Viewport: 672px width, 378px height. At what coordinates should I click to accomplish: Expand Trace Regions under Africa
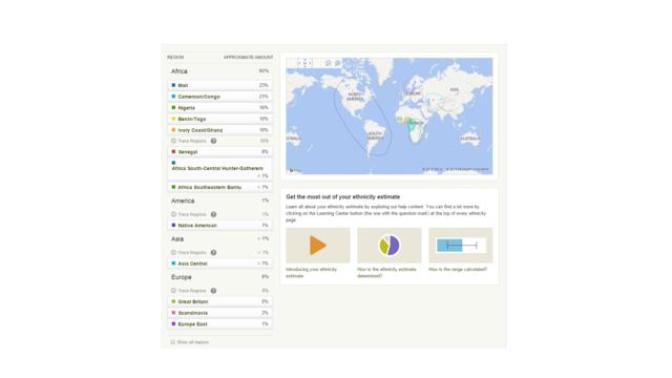coord(189,141)
